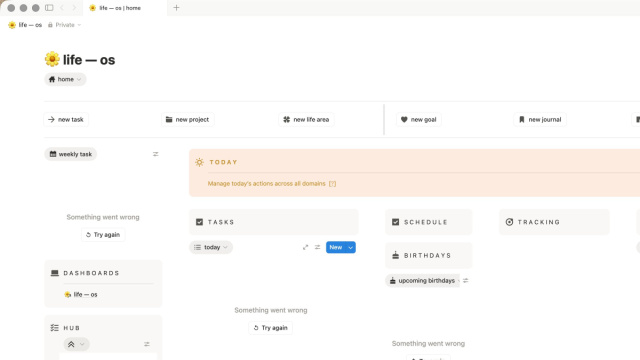
Task: Open tasks view settings icon beside New
Action: [318, 247]
